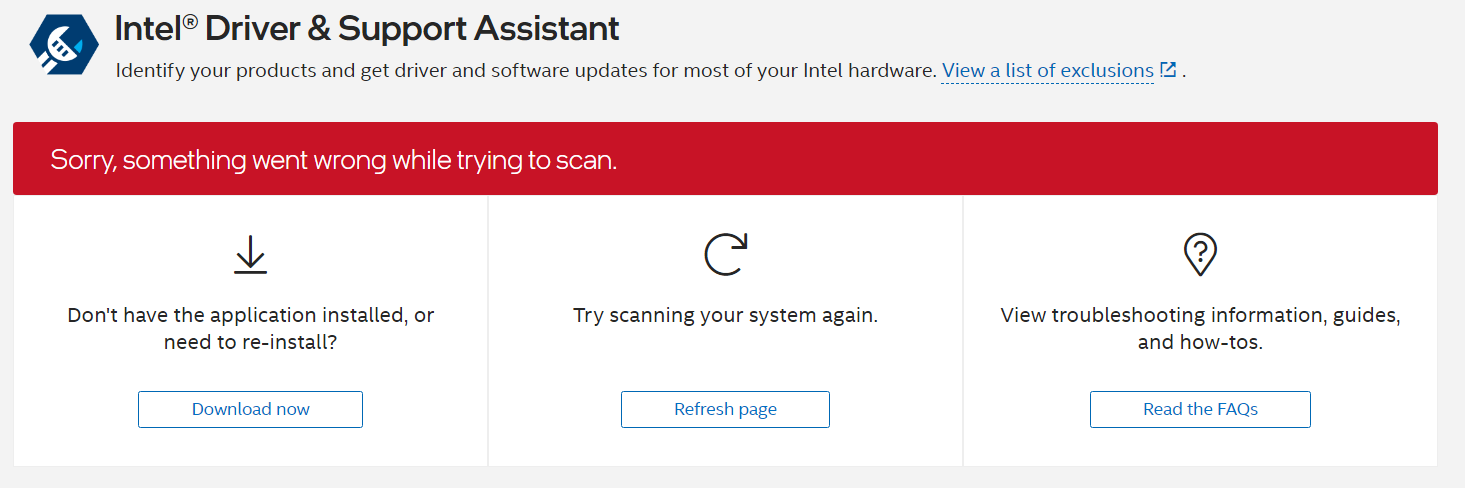Click the 'Don't have the application installed' text
The height and width of the screenshot is (488, 1465).
250,315
